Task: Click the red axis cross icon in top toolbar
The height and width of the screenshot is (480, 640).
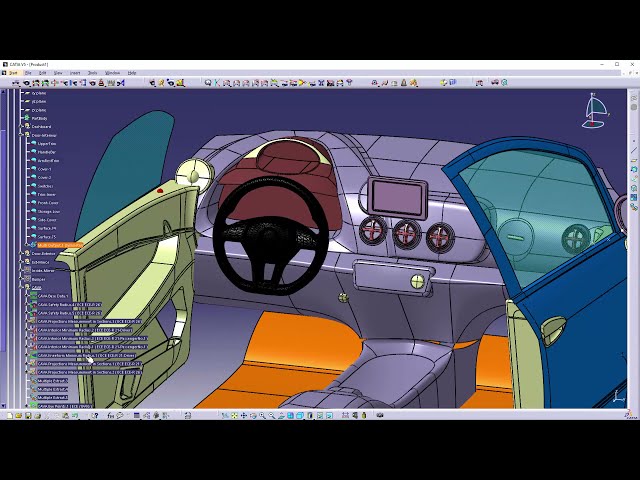Action: 55,83
